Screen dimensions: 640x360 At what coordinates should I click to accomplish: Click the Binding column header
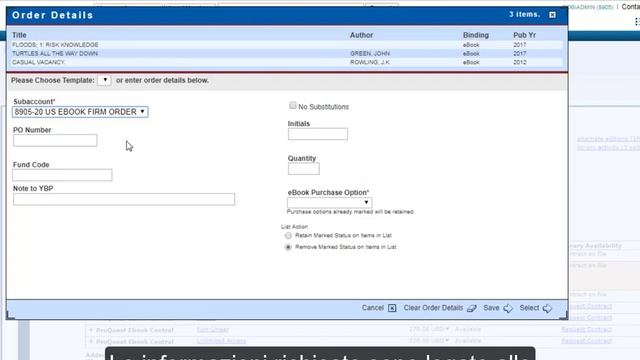click(x=476, y=35)
